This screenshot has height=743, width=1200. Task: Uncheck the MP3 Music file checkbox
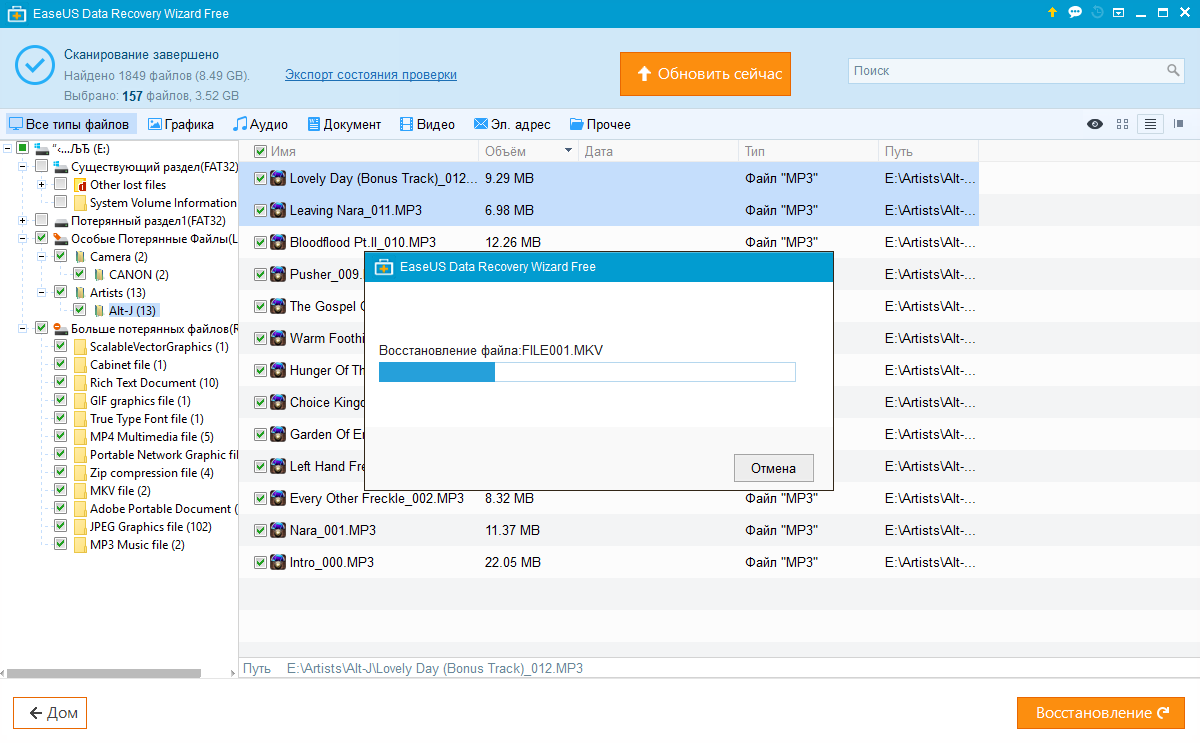point(60,545)
